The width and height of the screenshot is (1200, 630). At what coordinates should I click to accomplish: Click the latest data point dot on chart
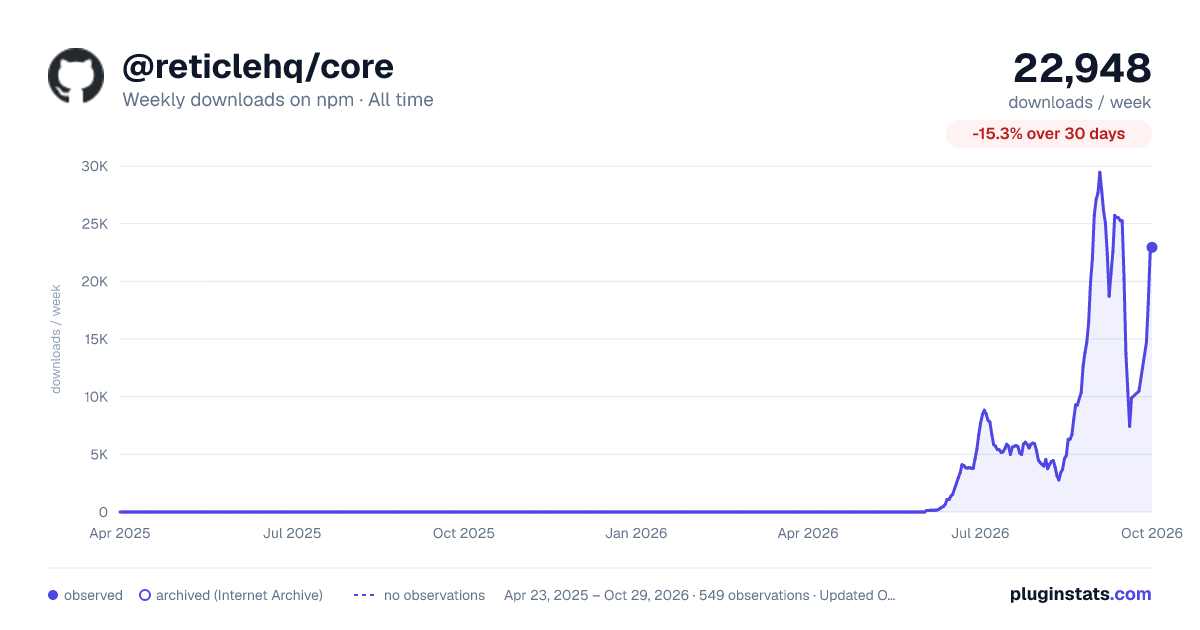pos(1152,247)
